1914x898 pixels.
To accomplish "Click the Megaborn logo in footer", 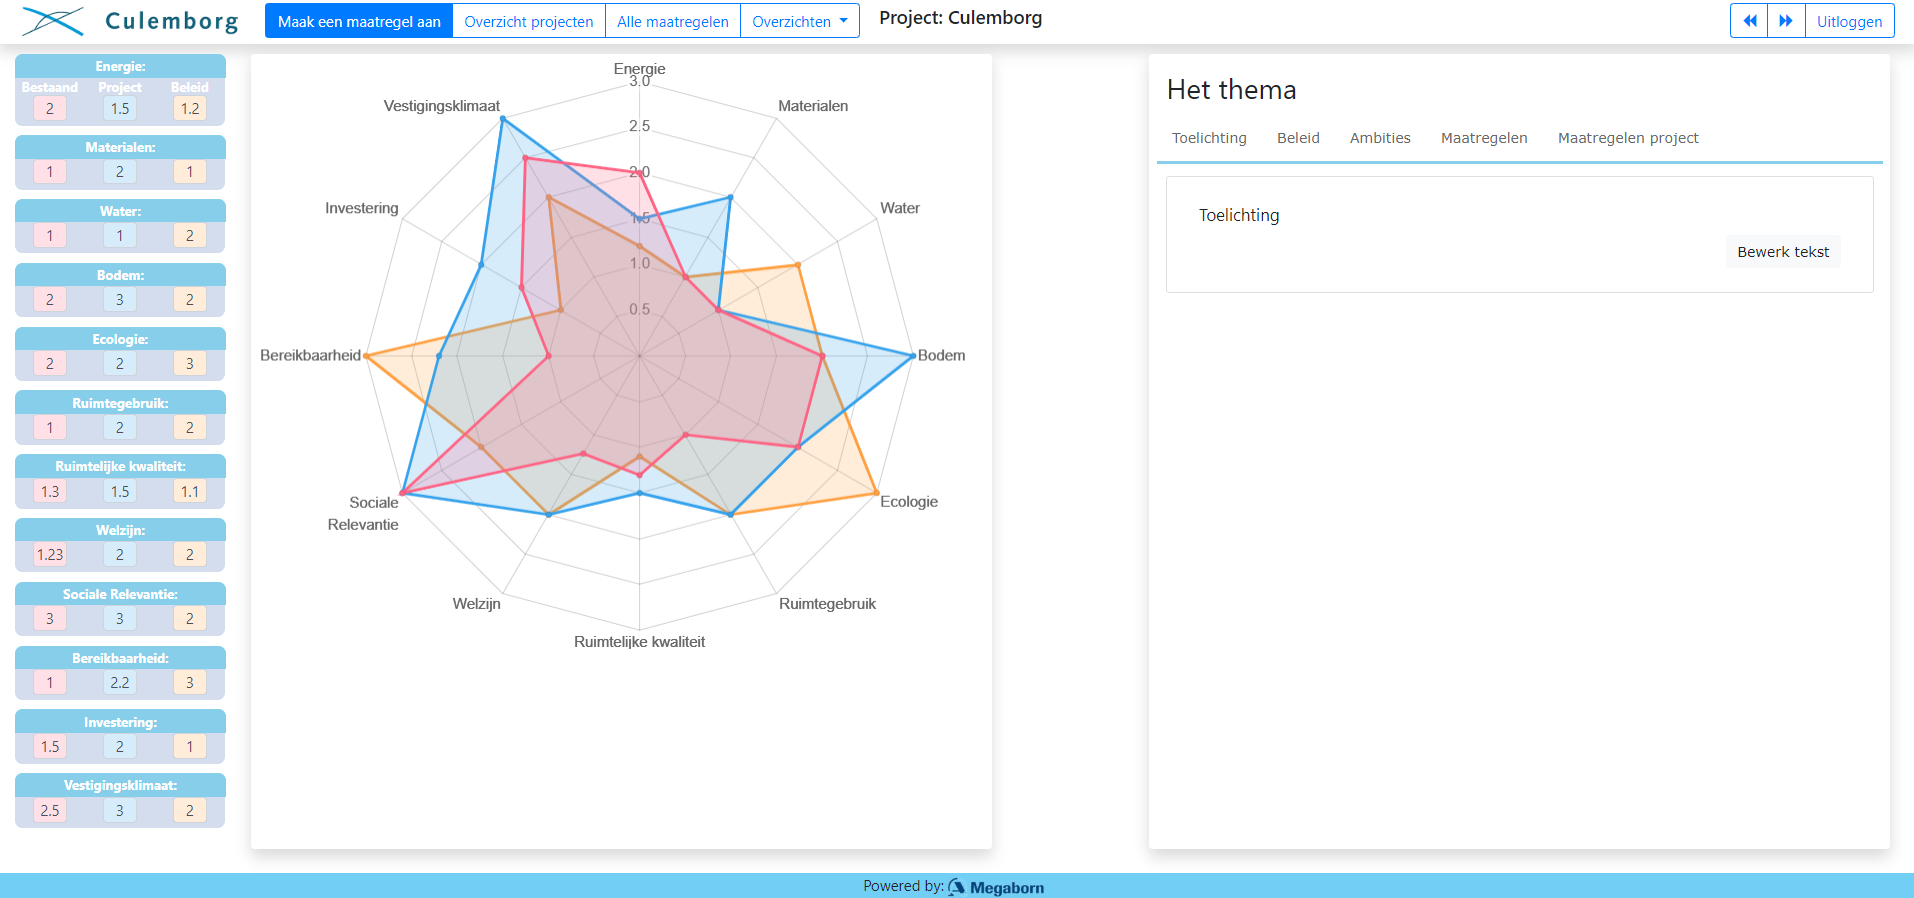I will pos(996,887).
